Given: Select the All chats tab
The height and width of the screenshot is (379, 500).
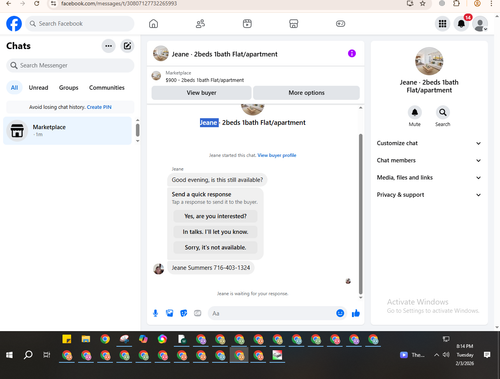Looking at the screenshot, I should pos(14,88).
